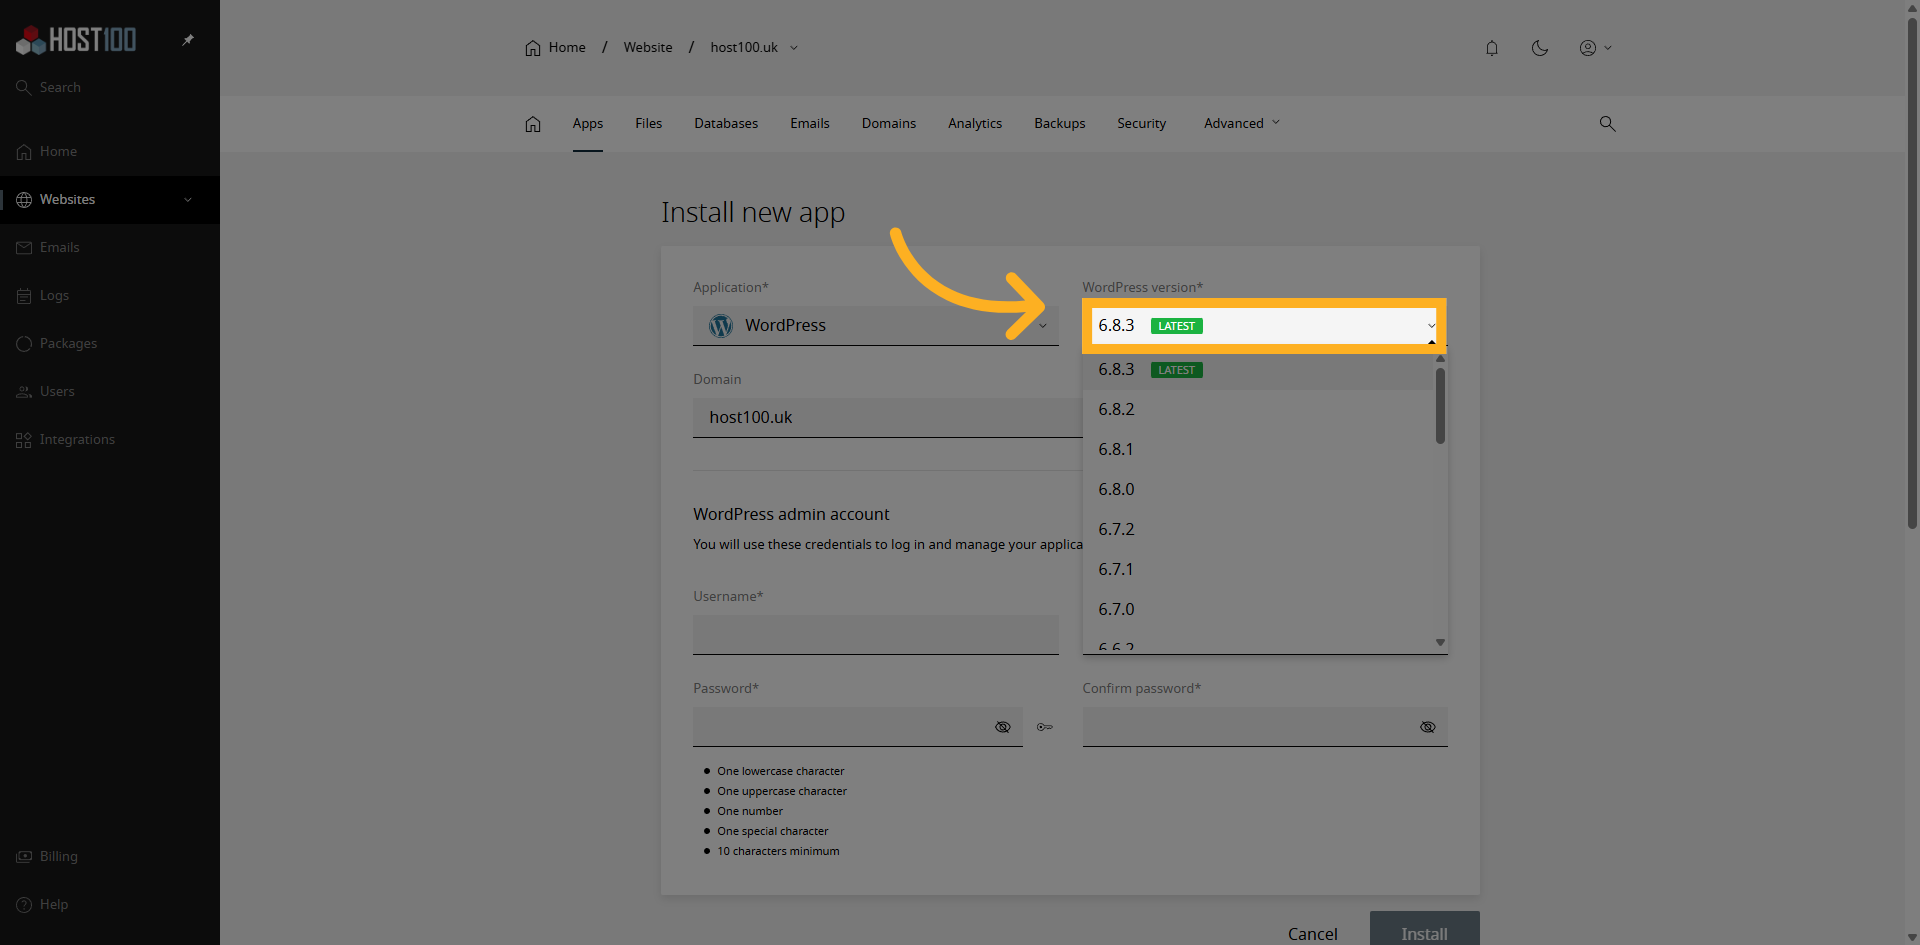Screen dimensions: 1920x945
Task: Click the HOST100 logo
Action: tap(76, 40)
